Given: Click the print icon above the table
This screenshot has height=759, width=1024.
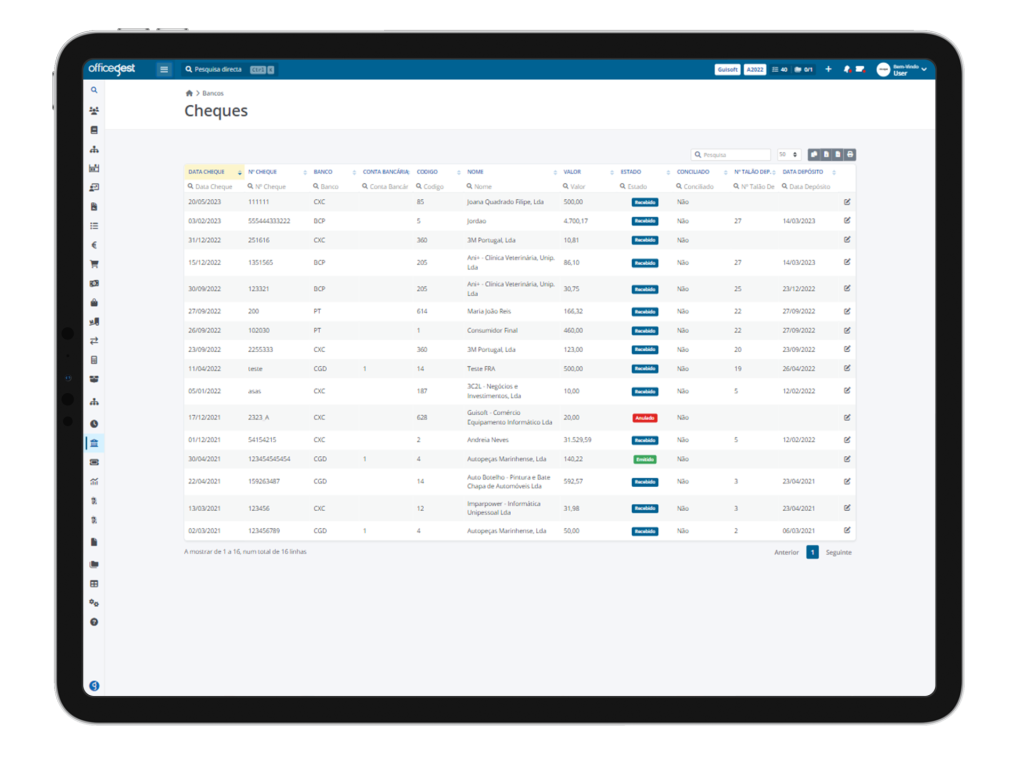Looking at the screenshot, I should coord(850,155).
